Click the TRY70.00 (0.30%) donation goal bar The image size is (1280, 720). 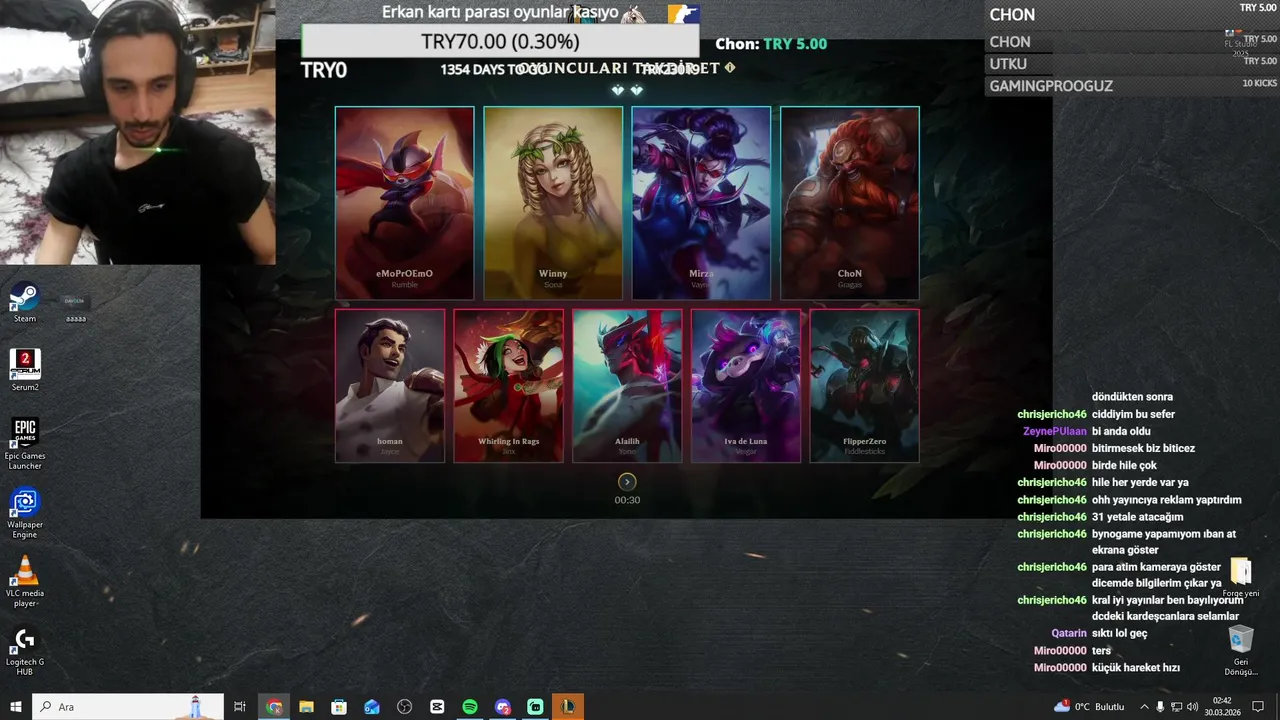click(500, 41)
